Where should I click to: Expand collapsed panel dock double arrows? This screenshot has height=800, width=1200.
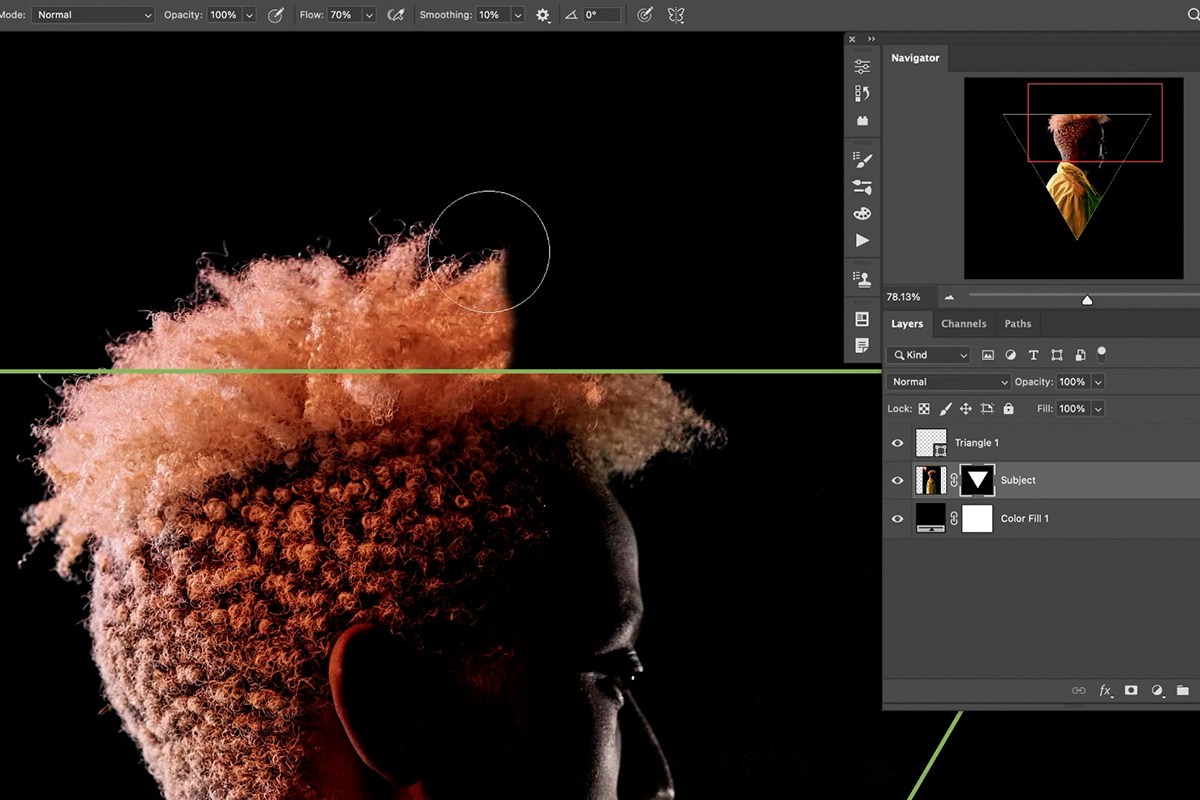tap(872, 39)
